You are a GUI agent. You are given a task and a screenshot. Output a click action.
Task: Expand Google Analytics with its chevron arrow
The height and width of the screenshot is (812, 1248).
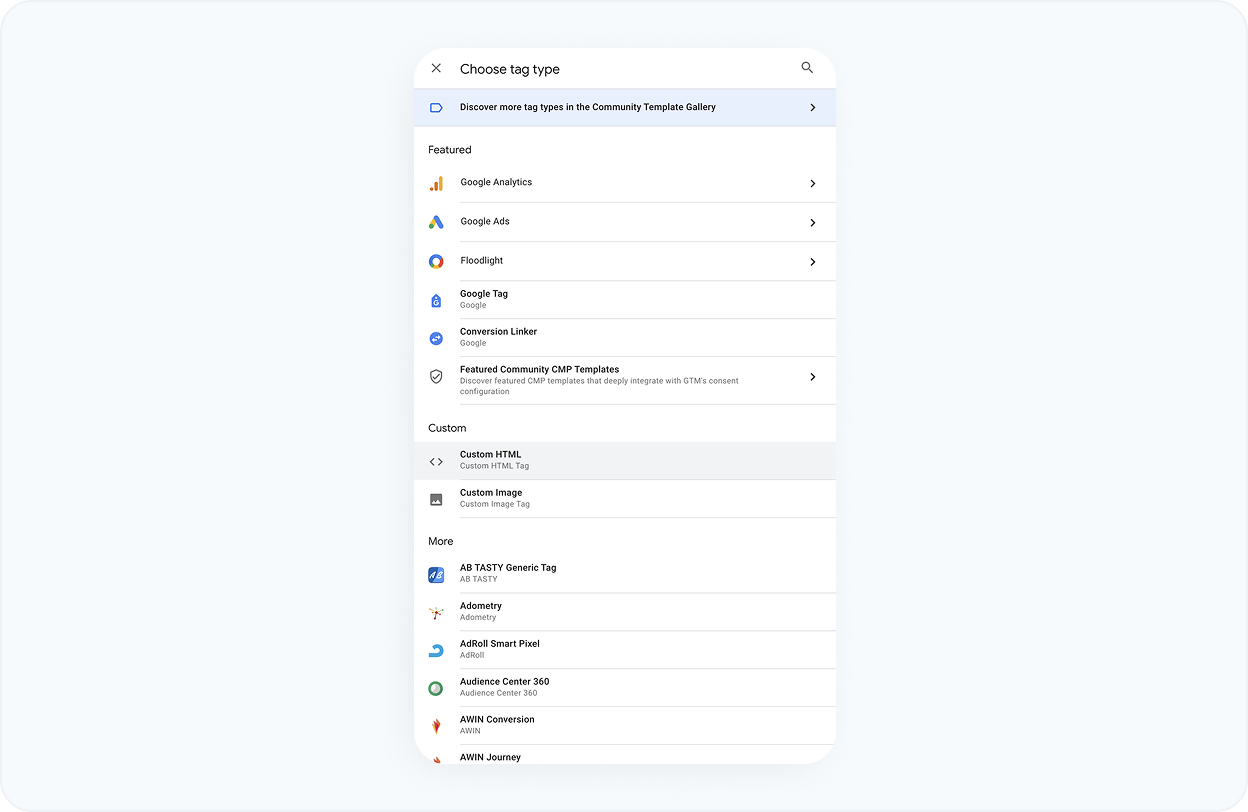(812, 184)
